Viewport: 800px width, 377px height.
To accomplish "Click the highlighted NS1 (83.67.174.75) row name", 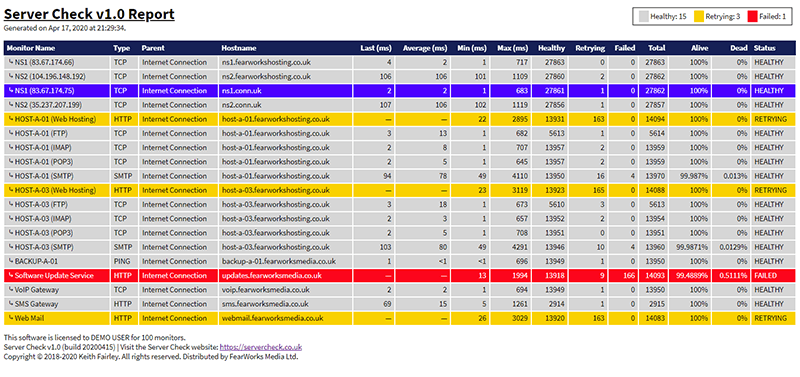I will 44,91.
